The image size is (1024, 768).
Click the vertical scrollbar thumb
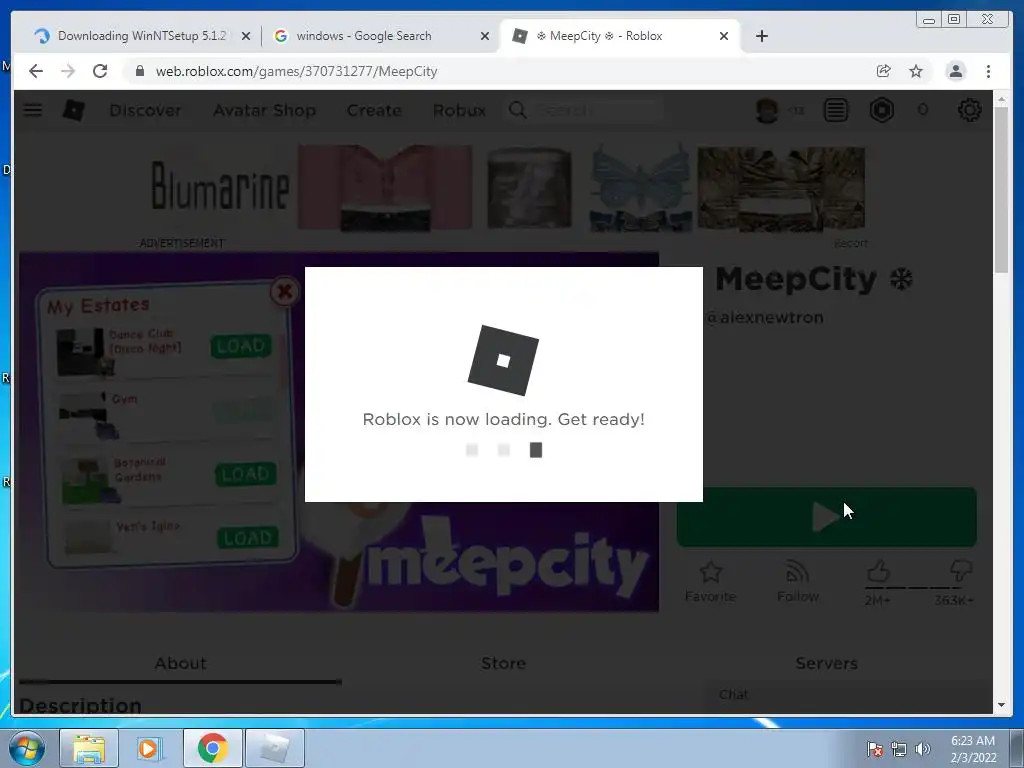pos(1002,190)
